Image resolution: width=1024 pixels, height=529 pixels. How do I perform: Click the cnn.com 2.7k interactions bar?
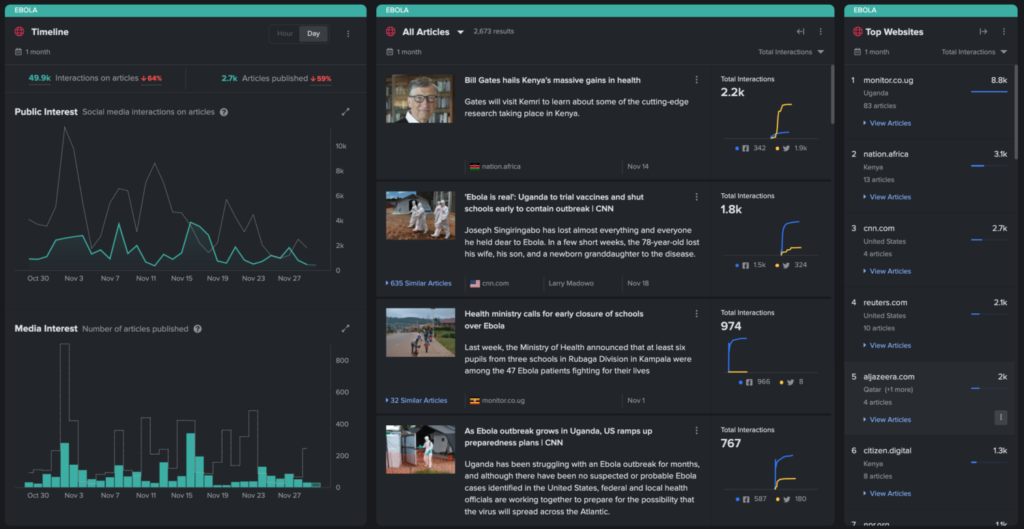pos(989,240)
